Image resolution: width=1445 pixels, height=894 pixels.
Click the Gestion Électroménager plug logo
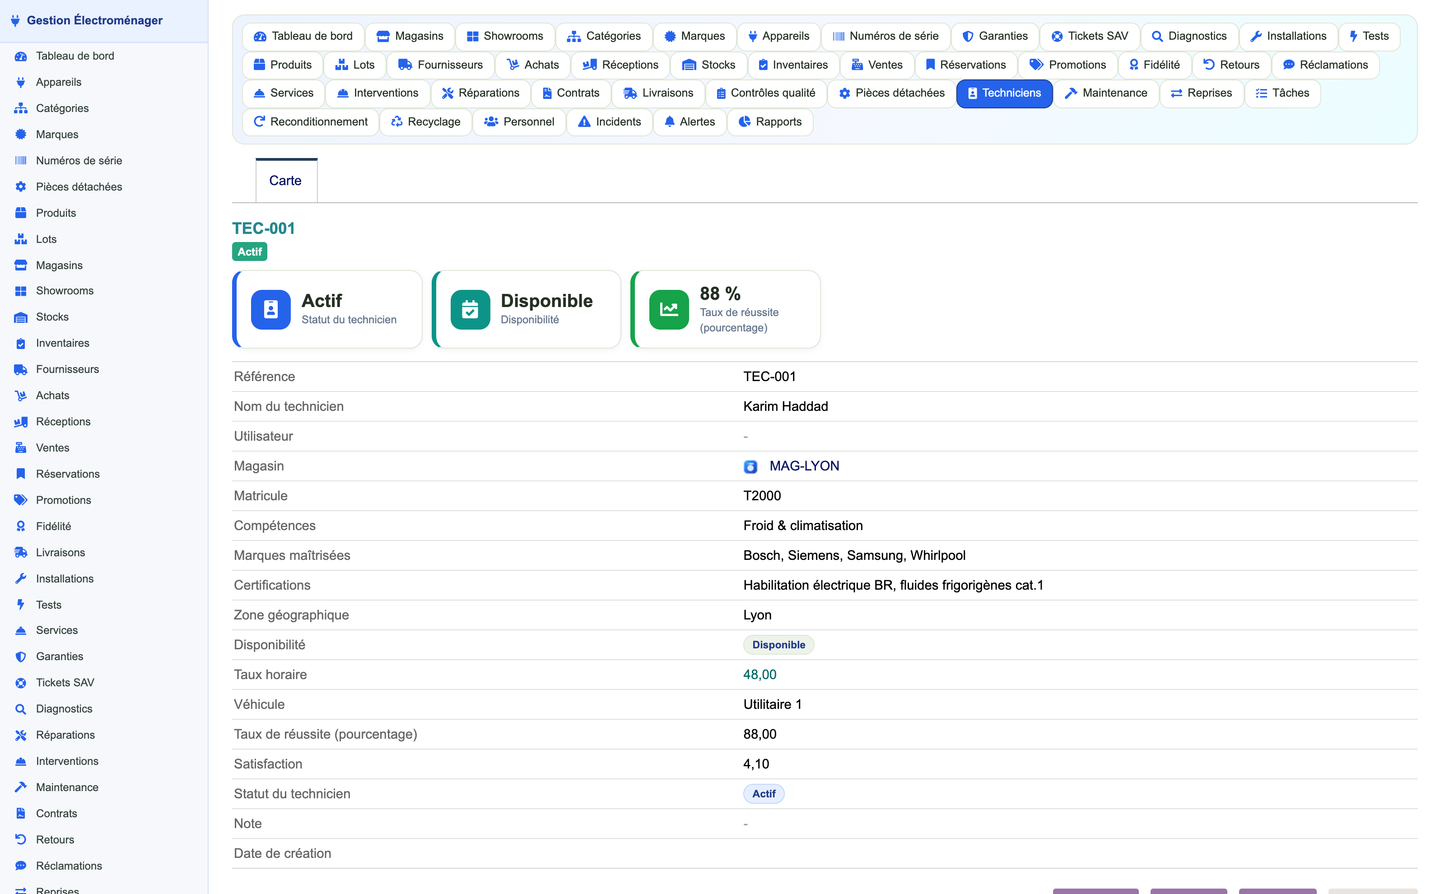tap(15, 20)
